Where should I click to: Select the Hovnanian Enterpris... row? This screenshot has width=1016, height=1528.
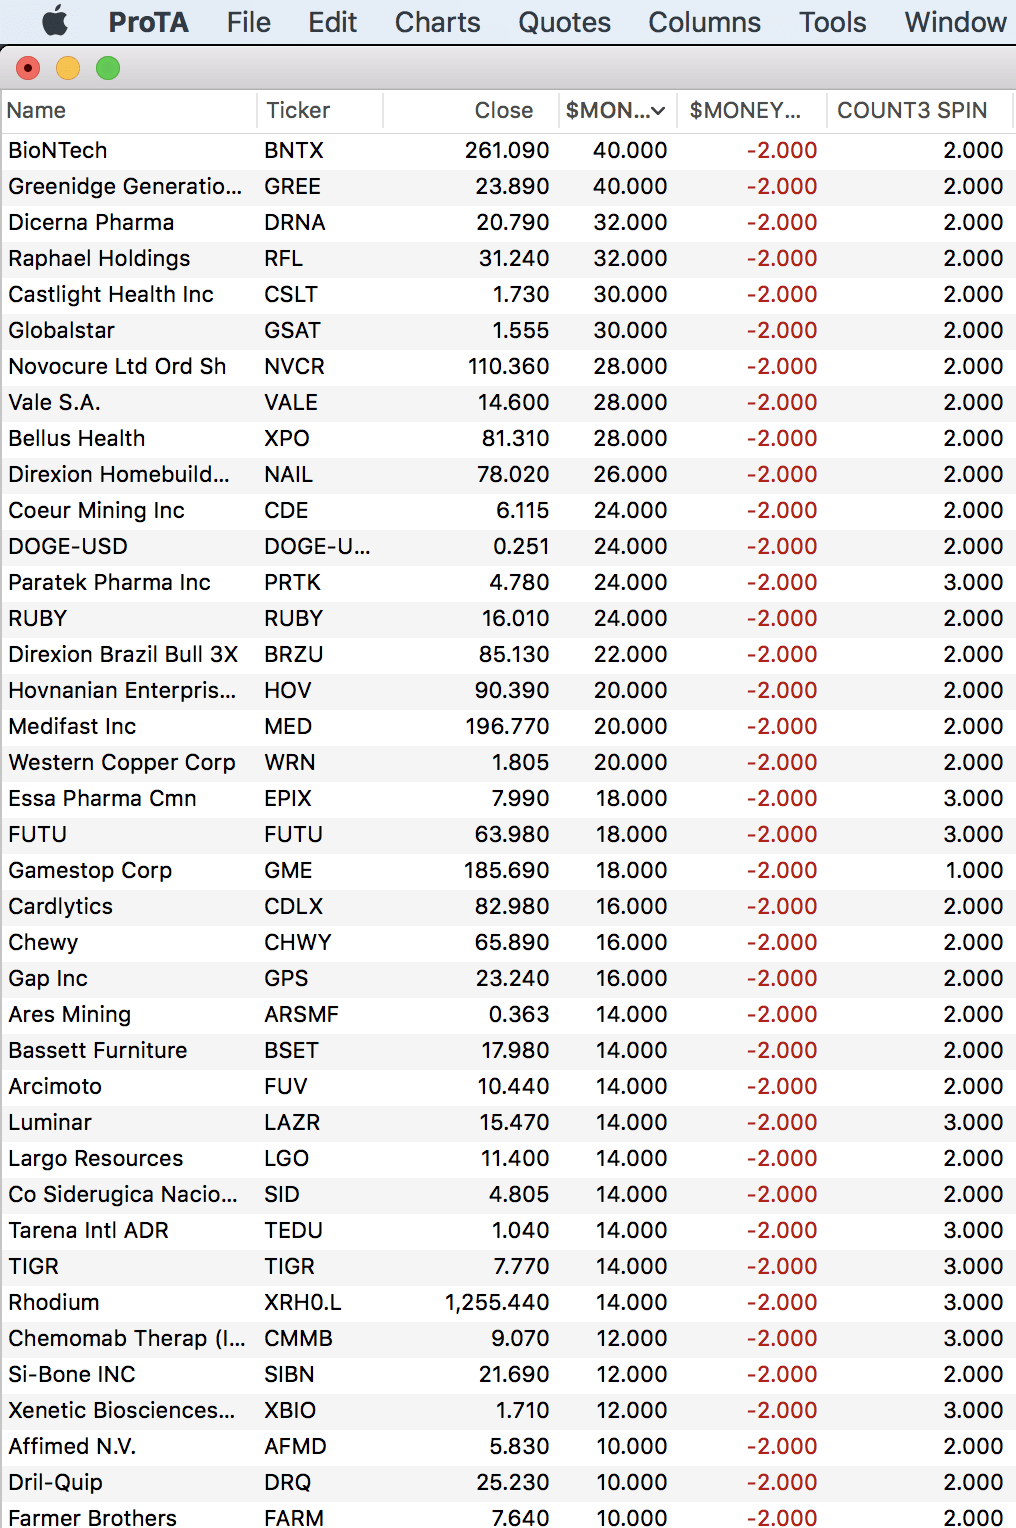(508, 690)
